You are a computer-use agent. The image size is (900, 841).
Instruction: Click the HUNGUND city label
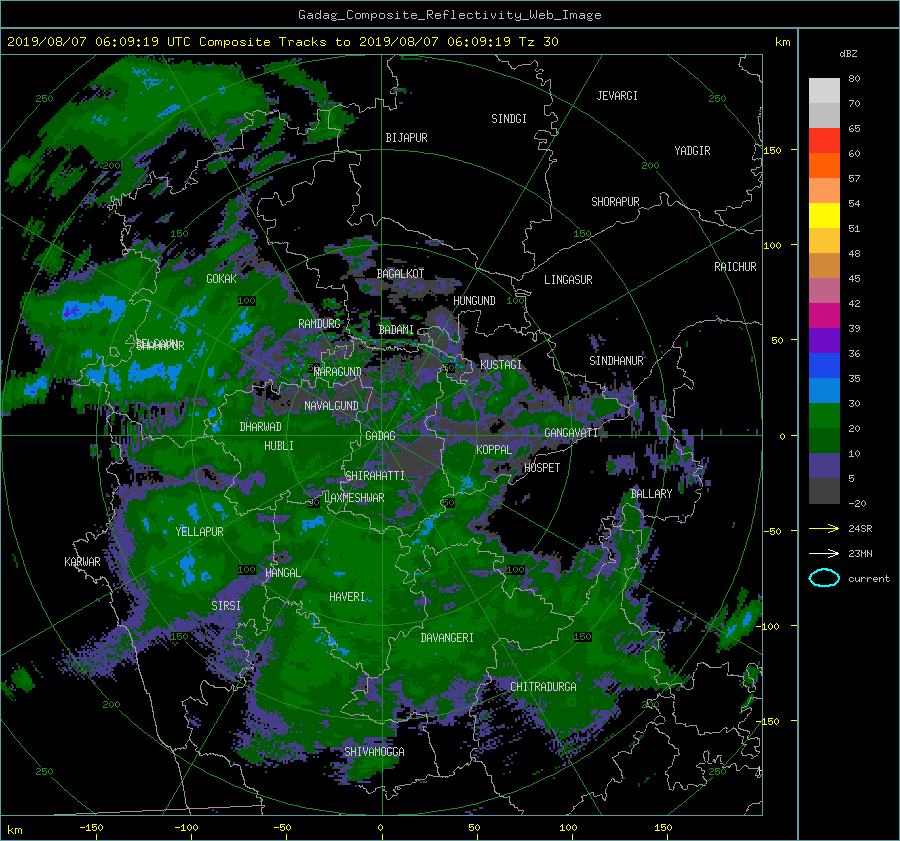474,301
